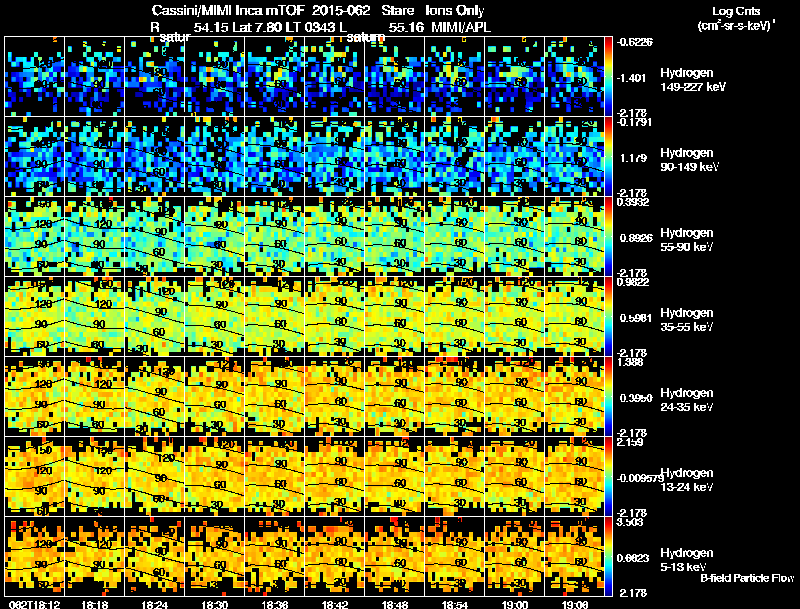Select the 'Hydrogen 90-149 keV' row label

click(689, 160)
